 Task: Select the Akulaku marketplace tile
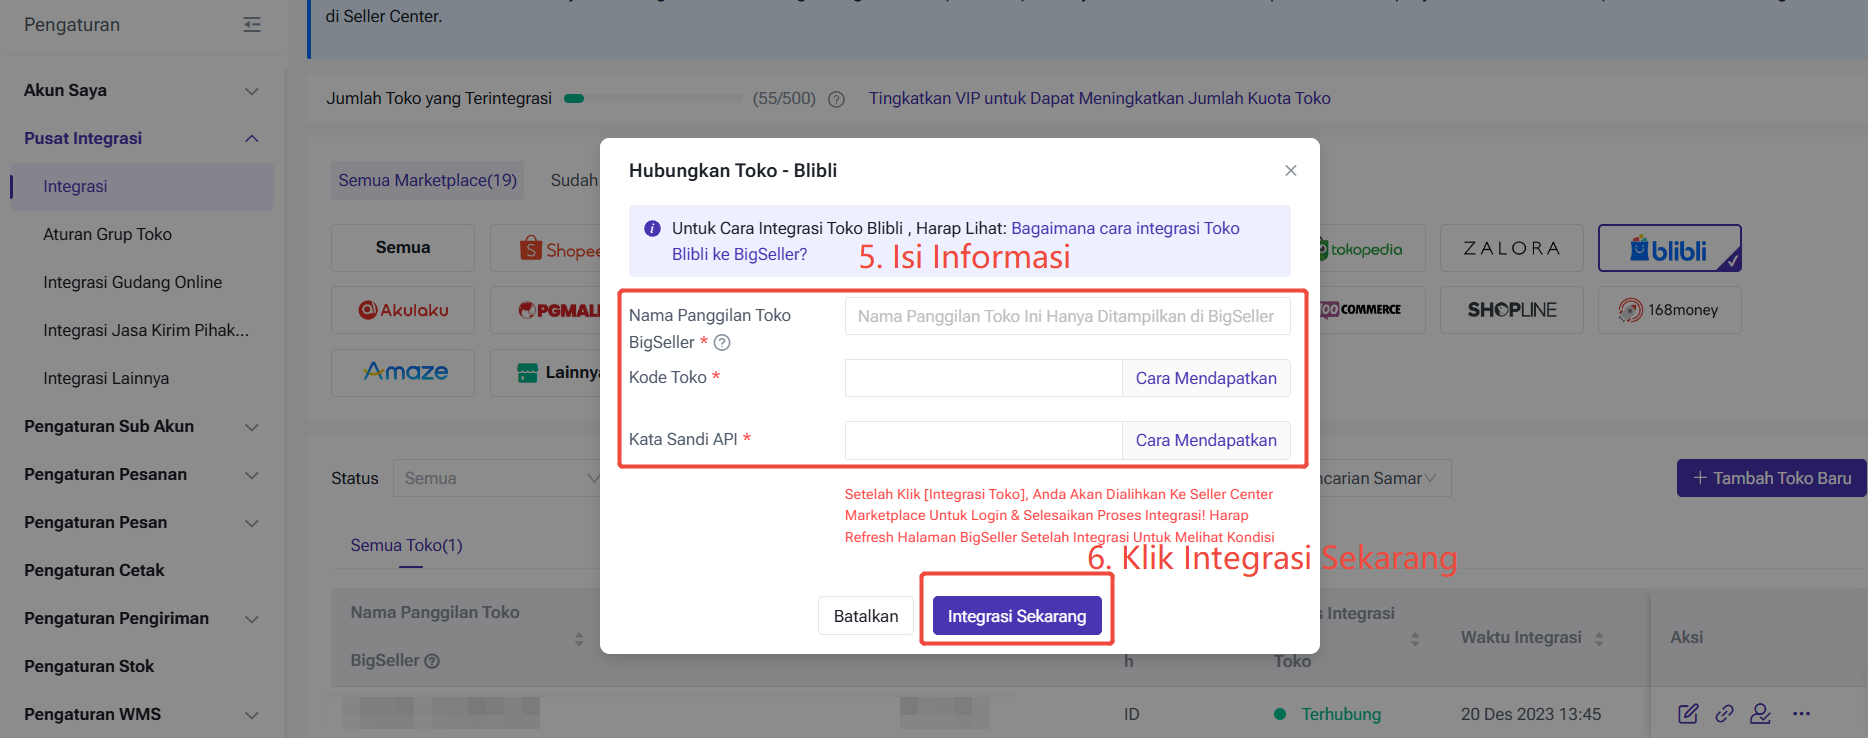point(403,310)
